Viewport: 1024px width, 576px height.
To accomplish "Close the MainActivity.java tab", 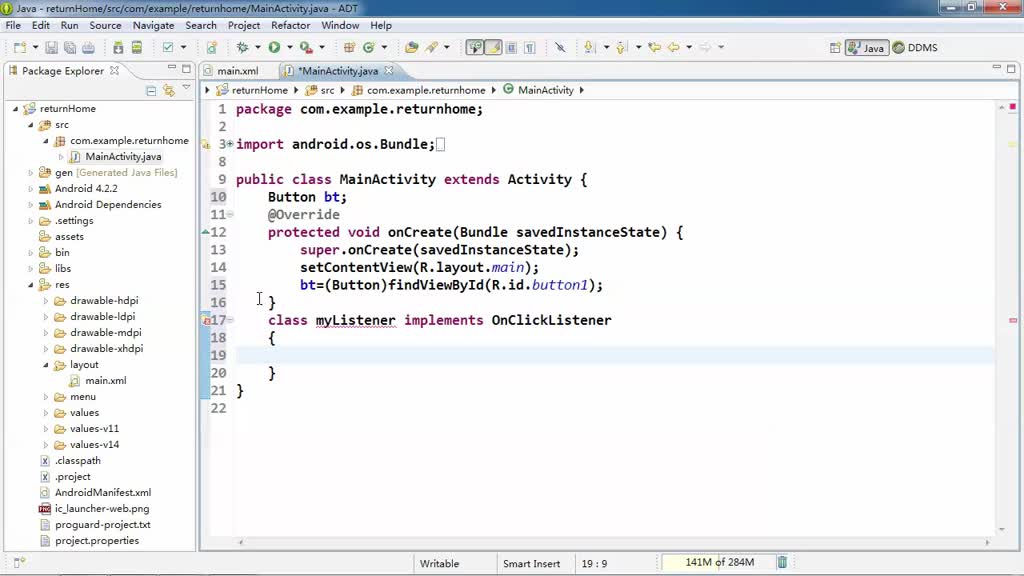I will click(x=389, y=70).
